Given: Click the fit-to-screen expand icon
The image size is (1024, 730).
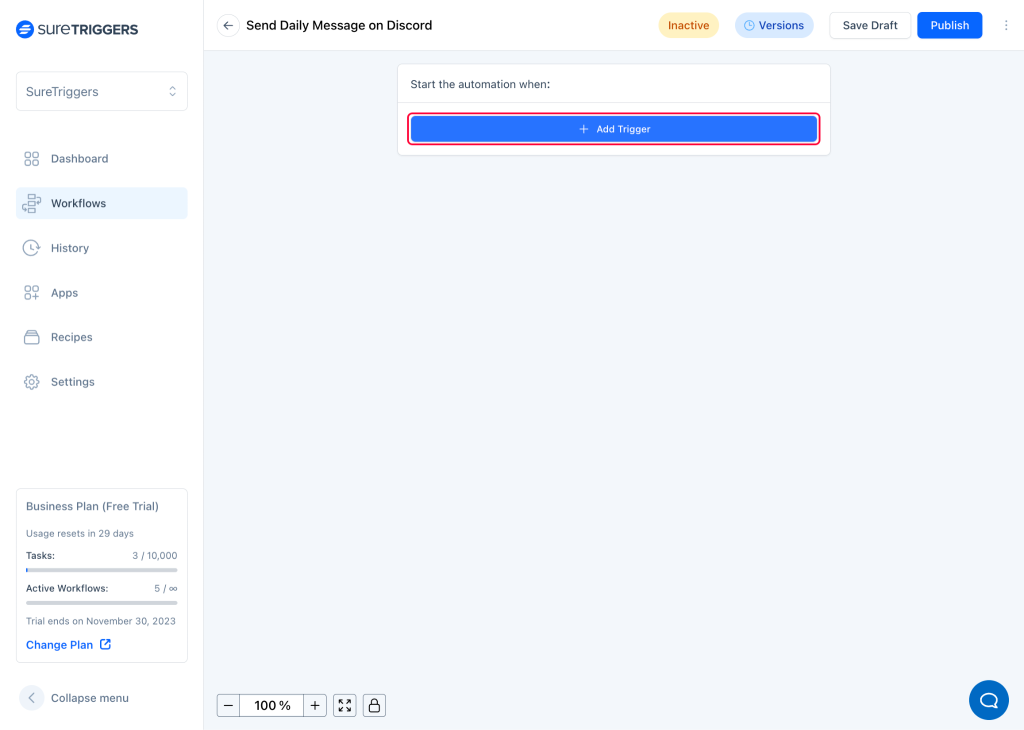Looking at the screenshot, I should [x=345, y=706].
